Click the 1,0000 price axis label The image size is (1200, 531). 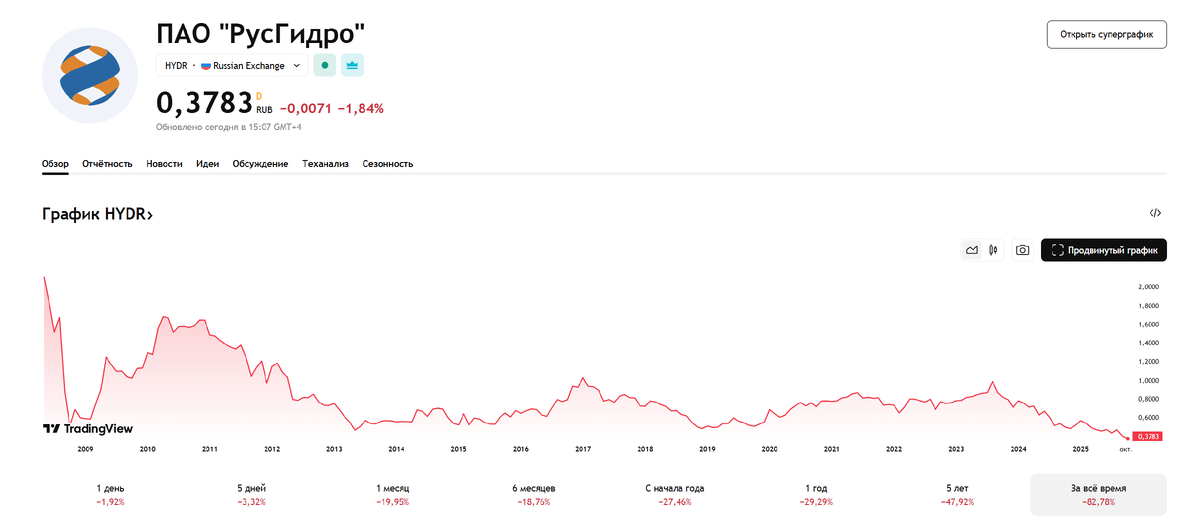tap(1149, 380)
